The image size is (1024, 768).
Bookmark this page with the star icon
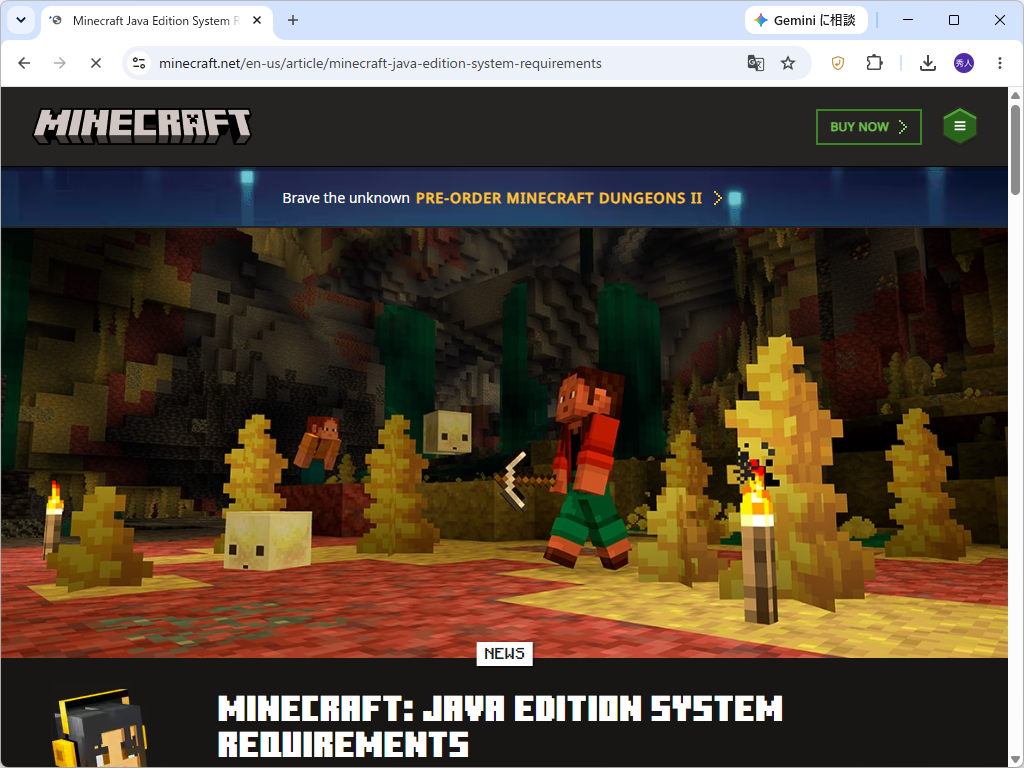click(788, 63)
